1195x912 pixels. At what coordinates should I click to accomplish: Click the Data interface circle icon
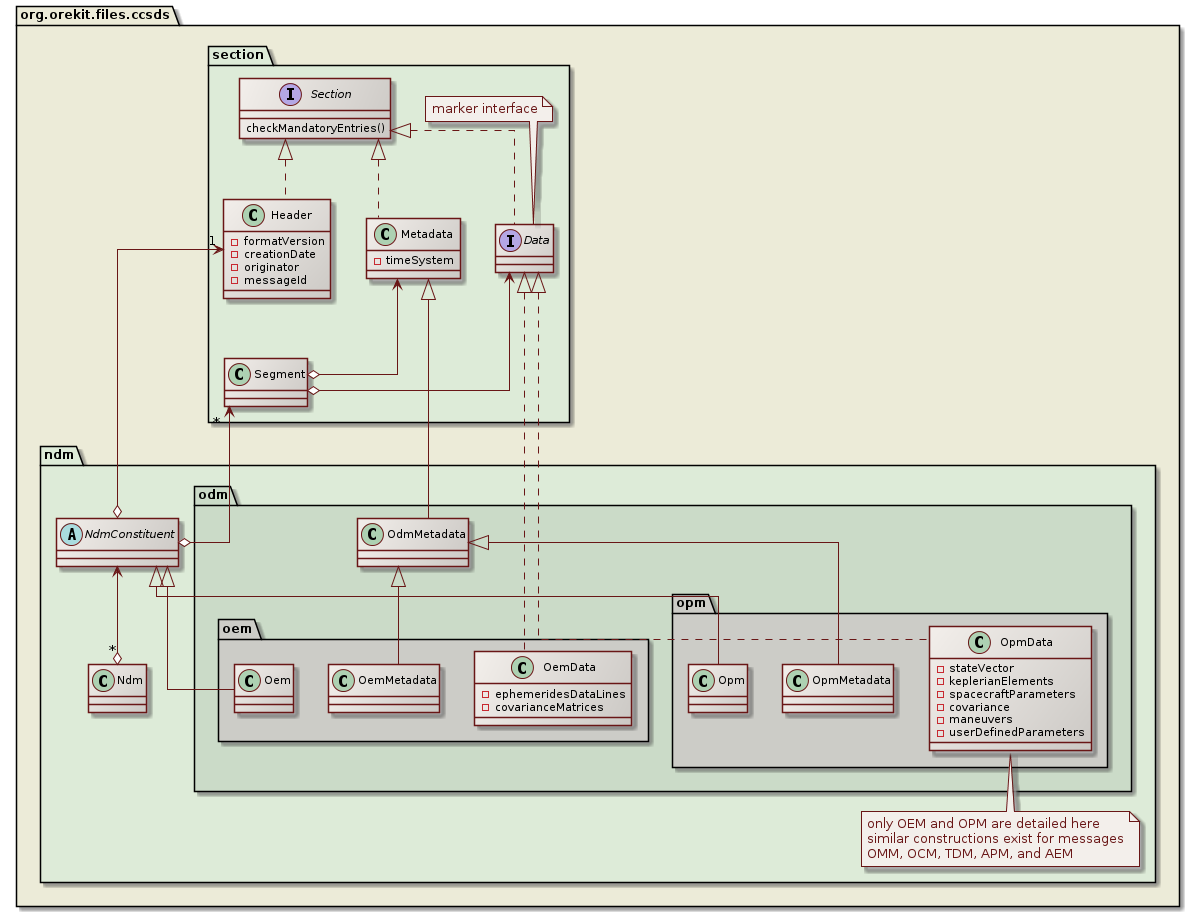pyautogui.click(x=512, y=240)
